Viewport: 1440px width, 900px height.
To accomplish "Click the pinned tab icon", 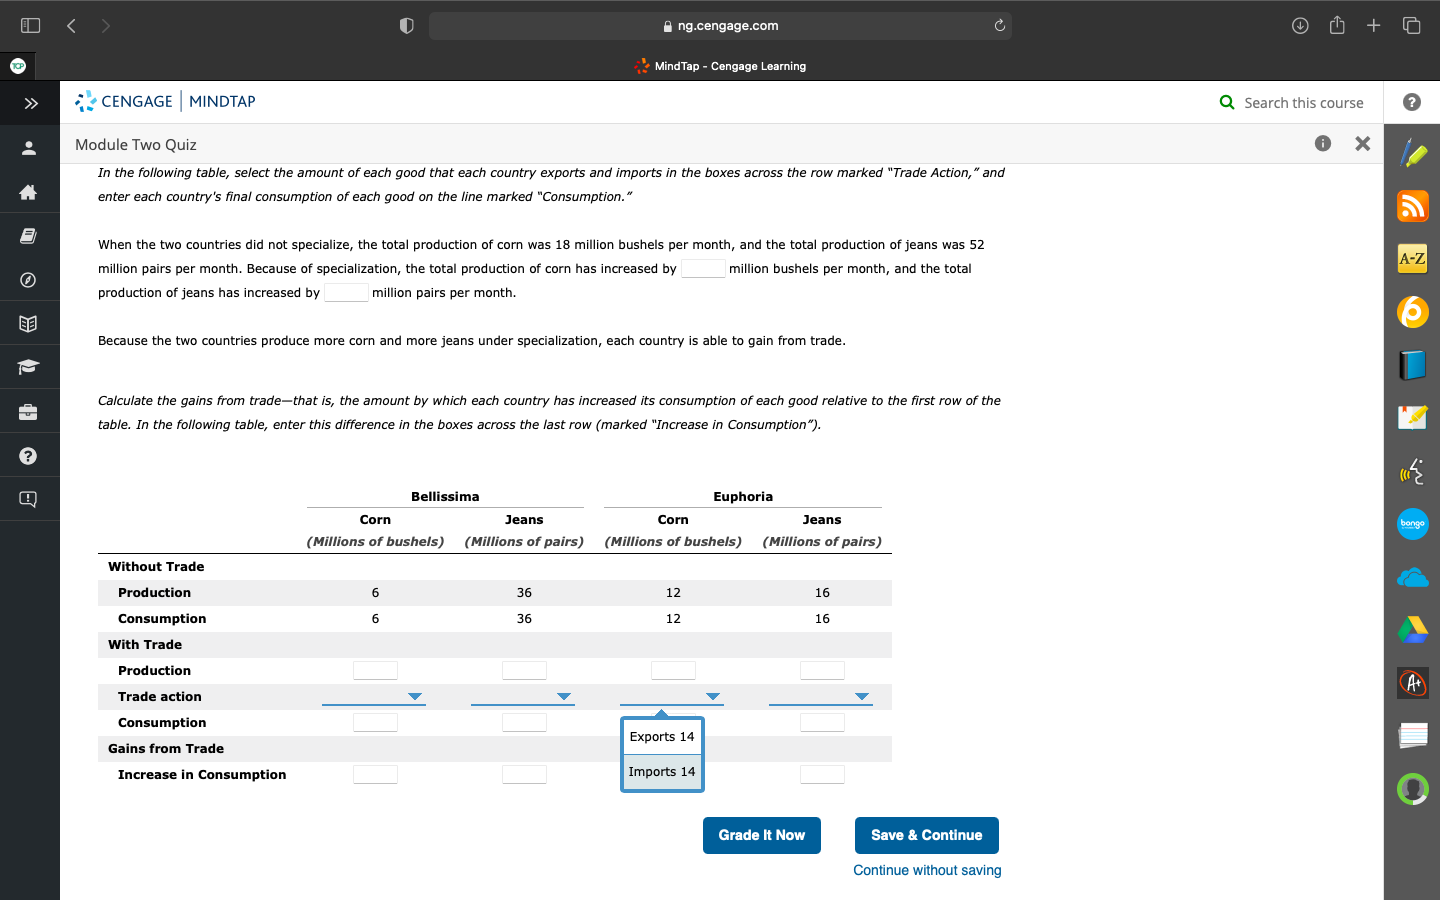I will click(17, 66).
